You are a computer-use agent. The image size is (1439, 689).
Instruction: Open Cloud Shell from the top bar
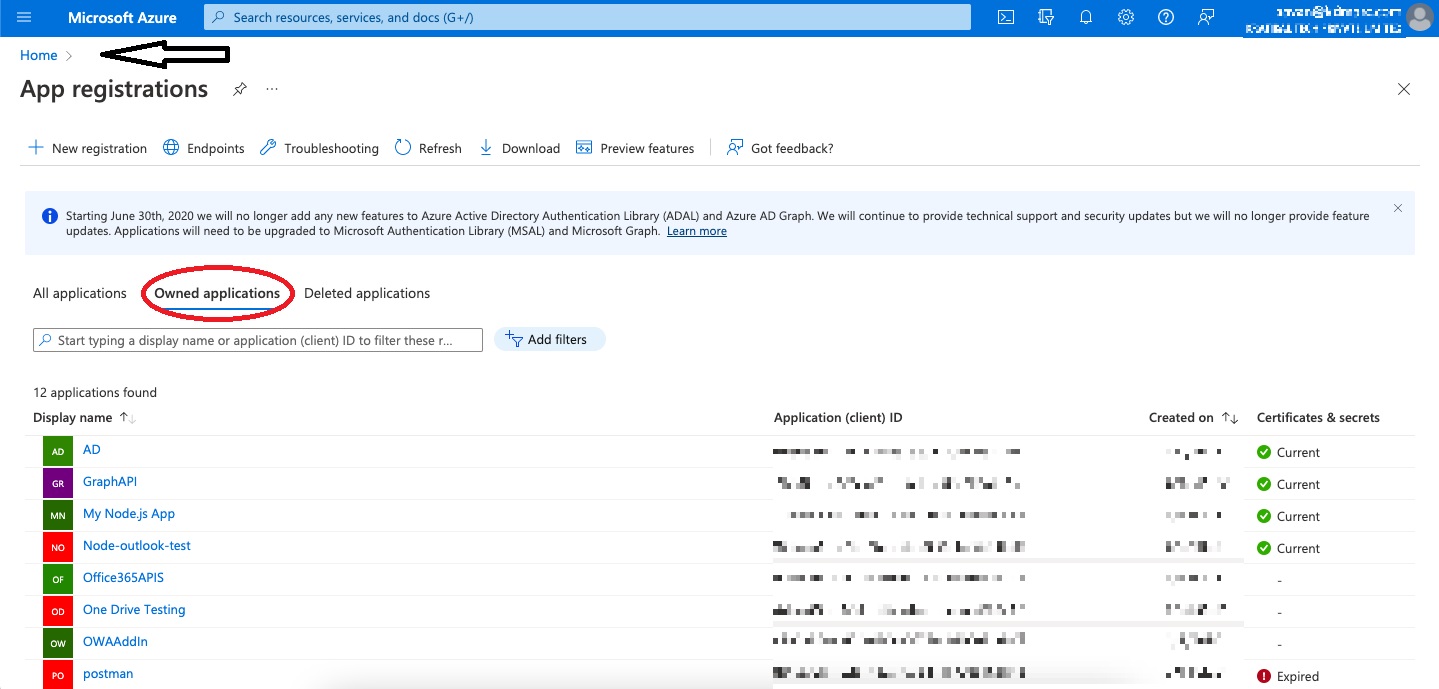[x=1006, y=17]
